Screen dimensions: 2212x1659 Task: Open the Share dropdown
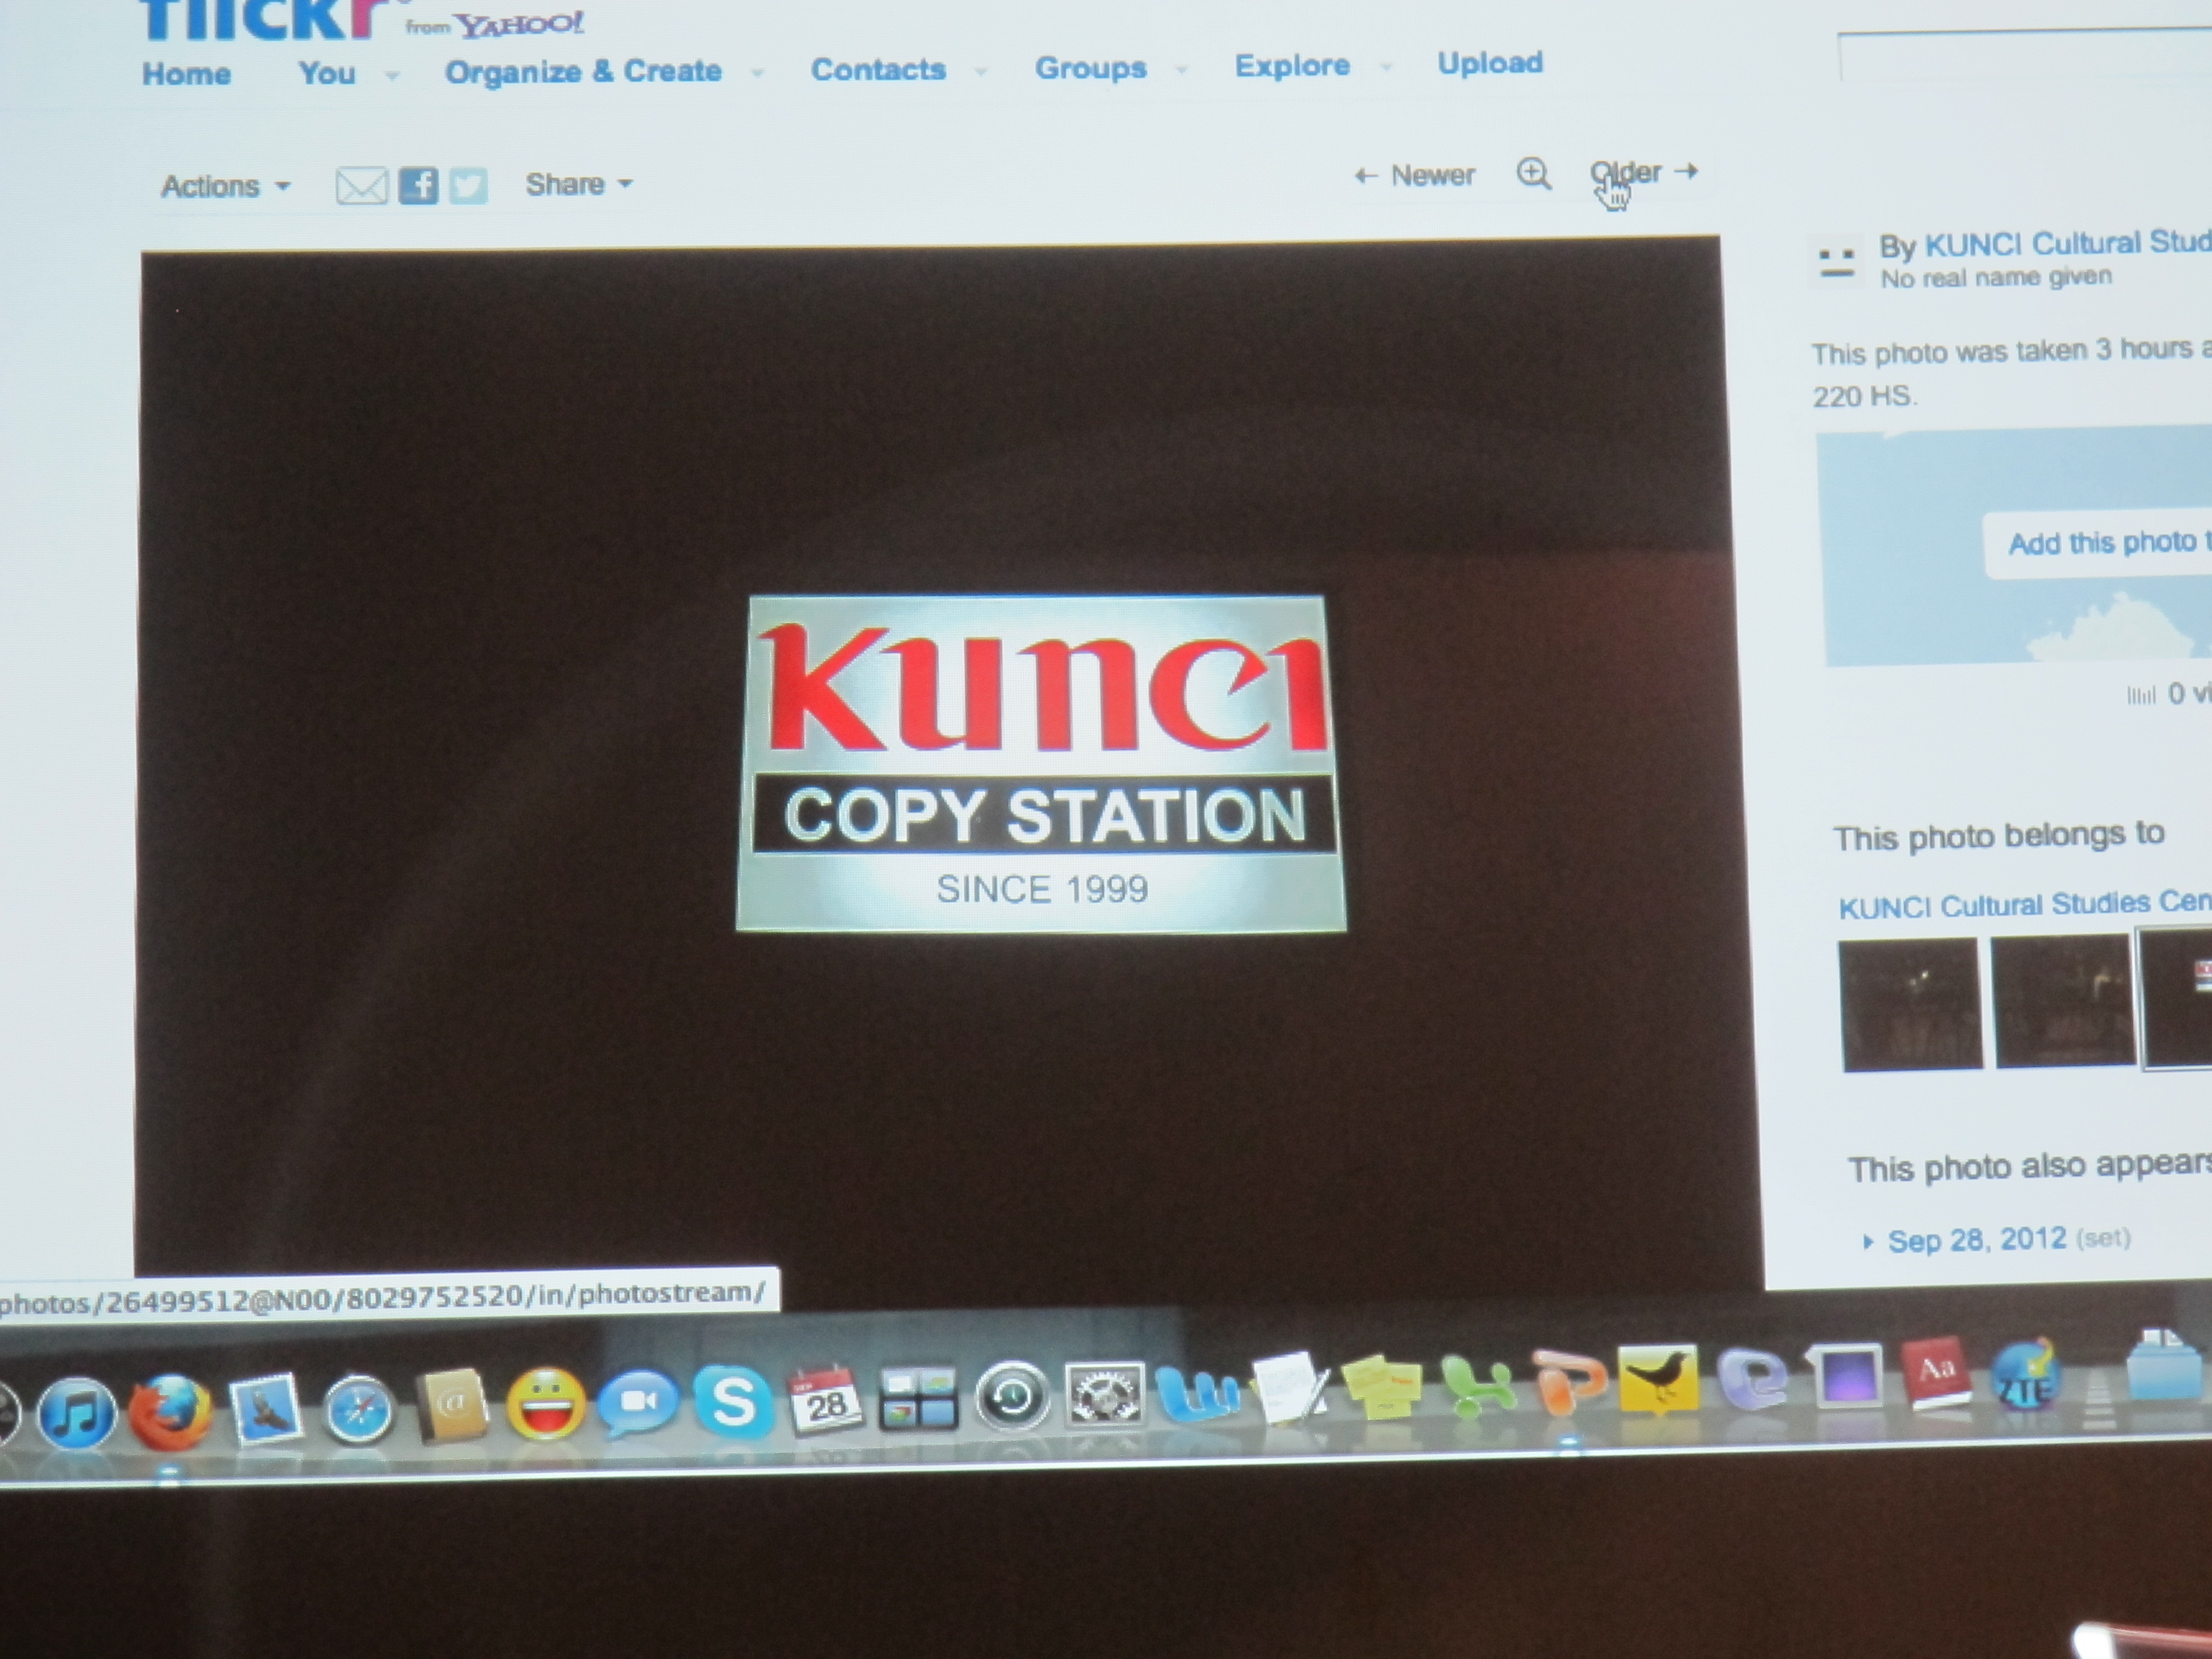(580, 184)
